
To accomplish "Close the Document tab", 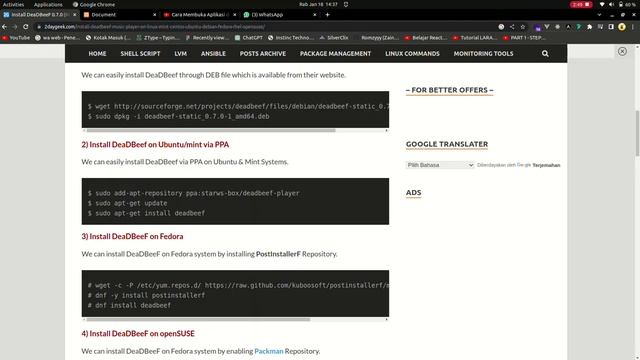I will coord(154,15).
